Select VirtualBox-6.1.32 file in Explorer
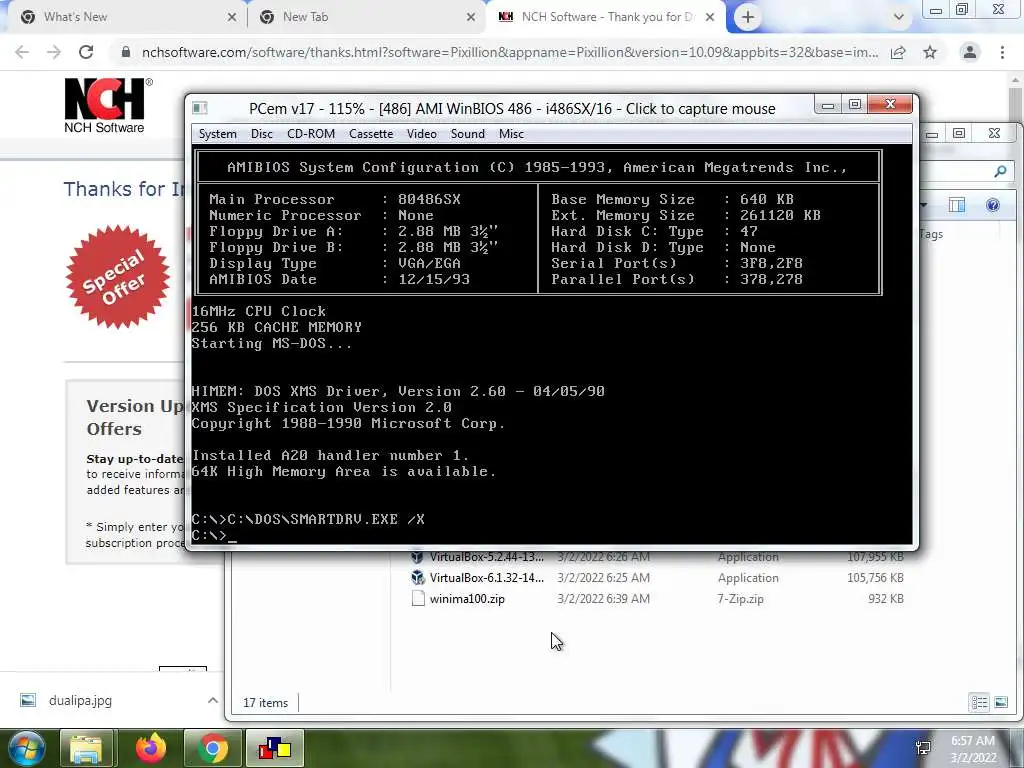 click(x=487, y=578)
